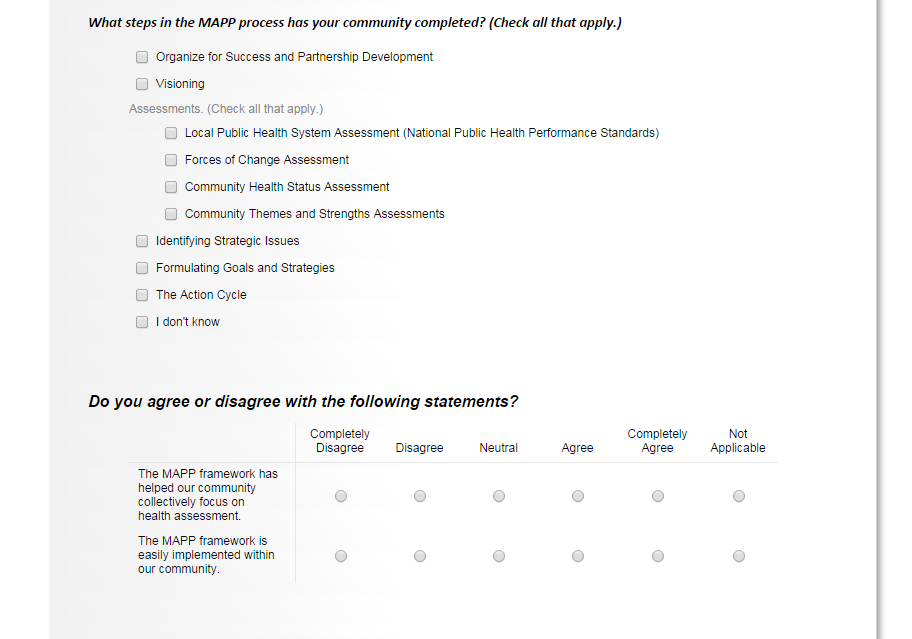This screenshot has height=639, width=912.
Task: Tick the Visioning checkbox
Action: point(142,84)
